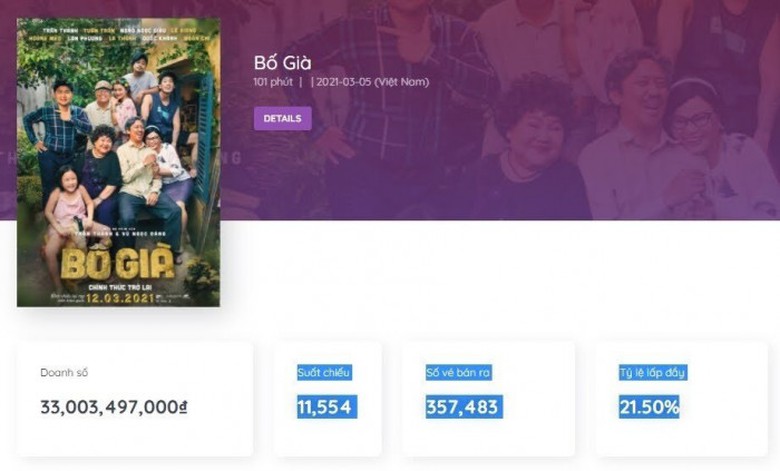Click the Doanh số label
The width and height of the screenshot is (780, 471).
pos(64,373)
